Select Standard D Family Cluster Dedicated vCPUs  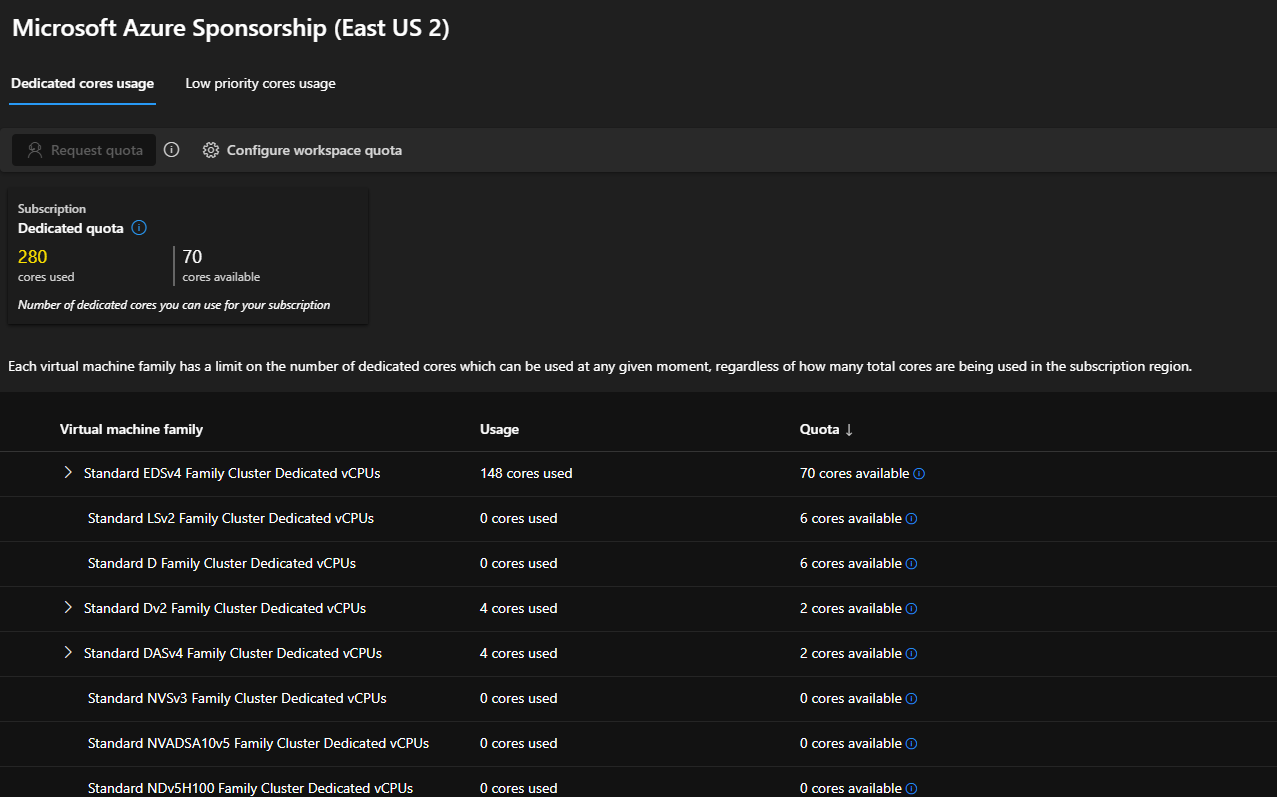click(222, 563)
